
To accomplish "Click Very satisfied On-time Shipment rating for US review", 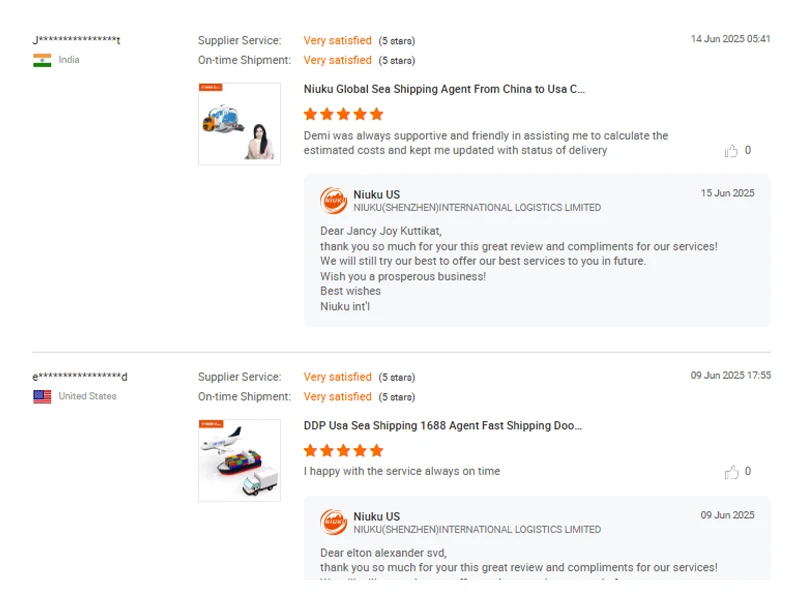I will click(x=337, y=397).
